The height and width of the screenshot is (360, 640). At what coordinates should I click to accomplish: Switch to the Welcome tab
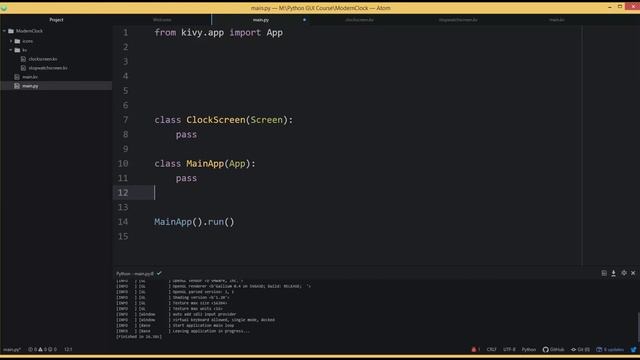[x=162, y=20]
